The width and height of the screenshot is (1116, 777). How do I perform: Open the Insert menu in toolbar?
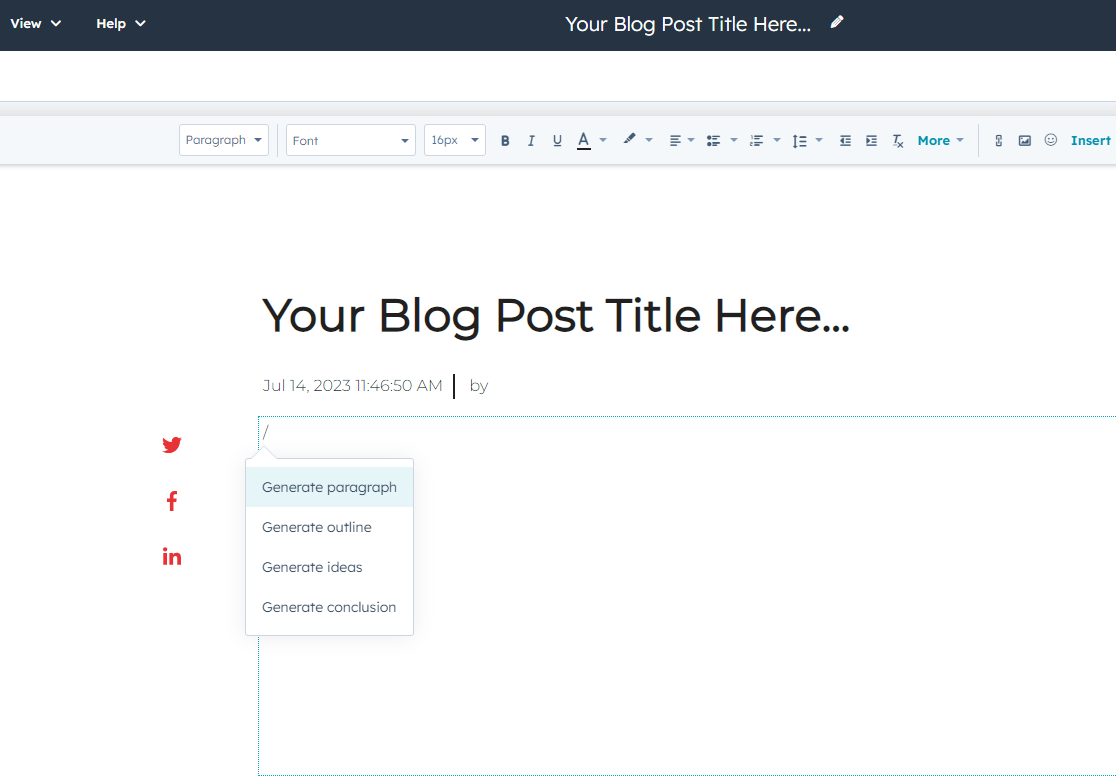coord(1091,141)
